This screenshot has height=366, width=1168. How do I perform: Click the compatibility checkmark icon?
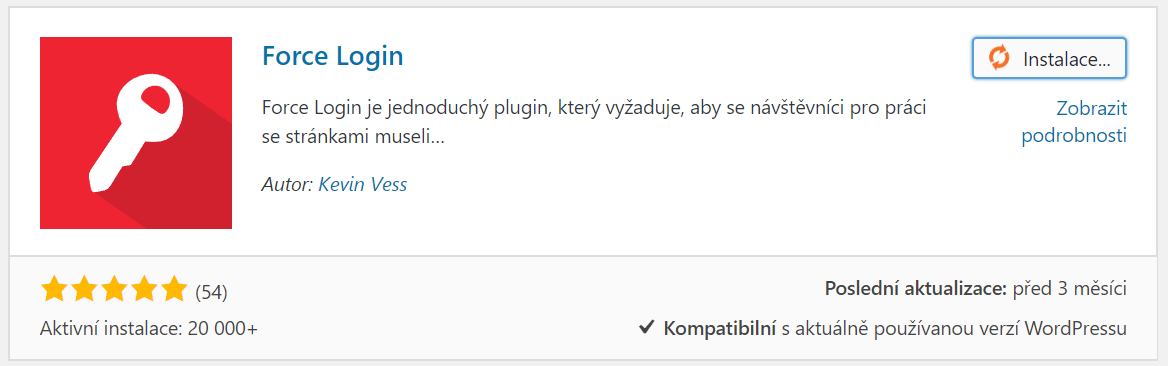[x=647, y=327]
